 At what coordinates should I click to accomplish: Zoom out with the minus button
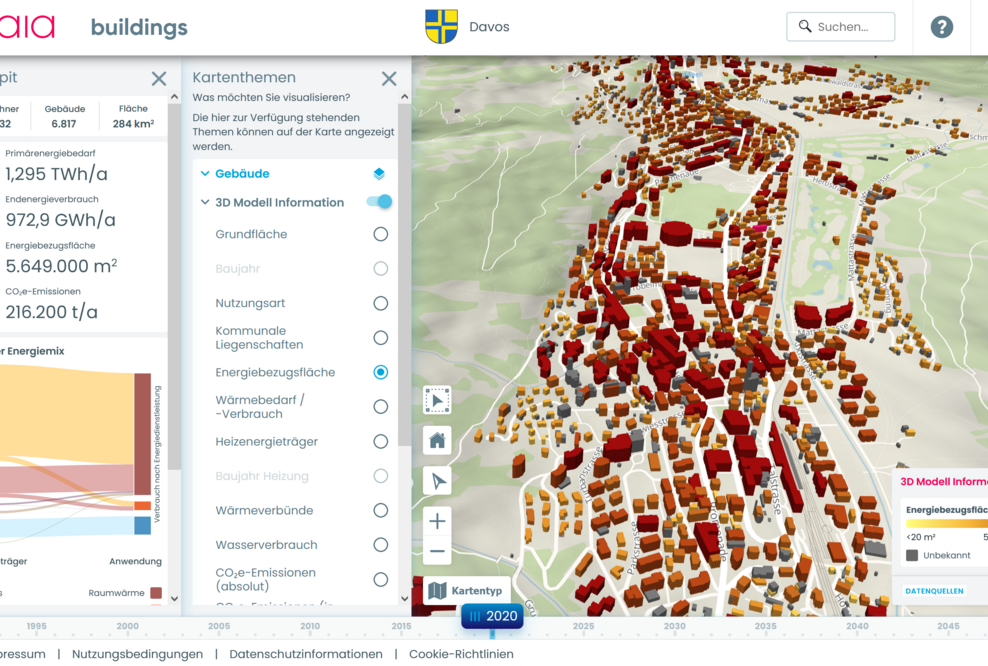click(x=437, y=551)
